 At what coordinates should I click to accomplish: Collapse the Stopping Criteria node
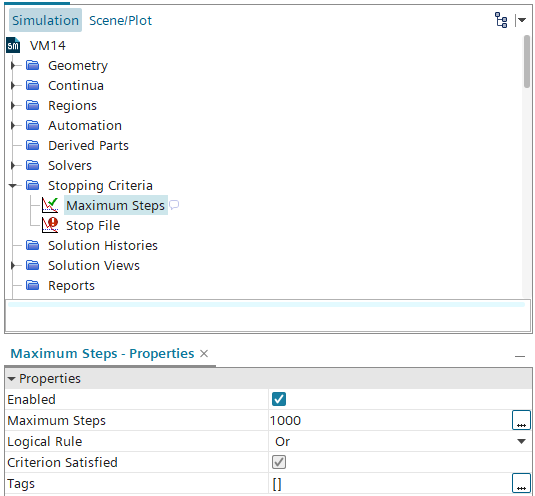pos(13,186)
